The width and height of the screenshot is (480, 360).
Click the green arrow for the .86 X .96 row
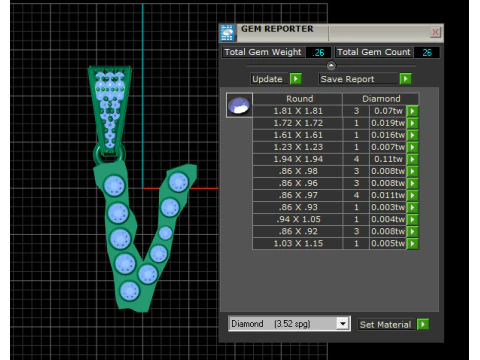413,183
